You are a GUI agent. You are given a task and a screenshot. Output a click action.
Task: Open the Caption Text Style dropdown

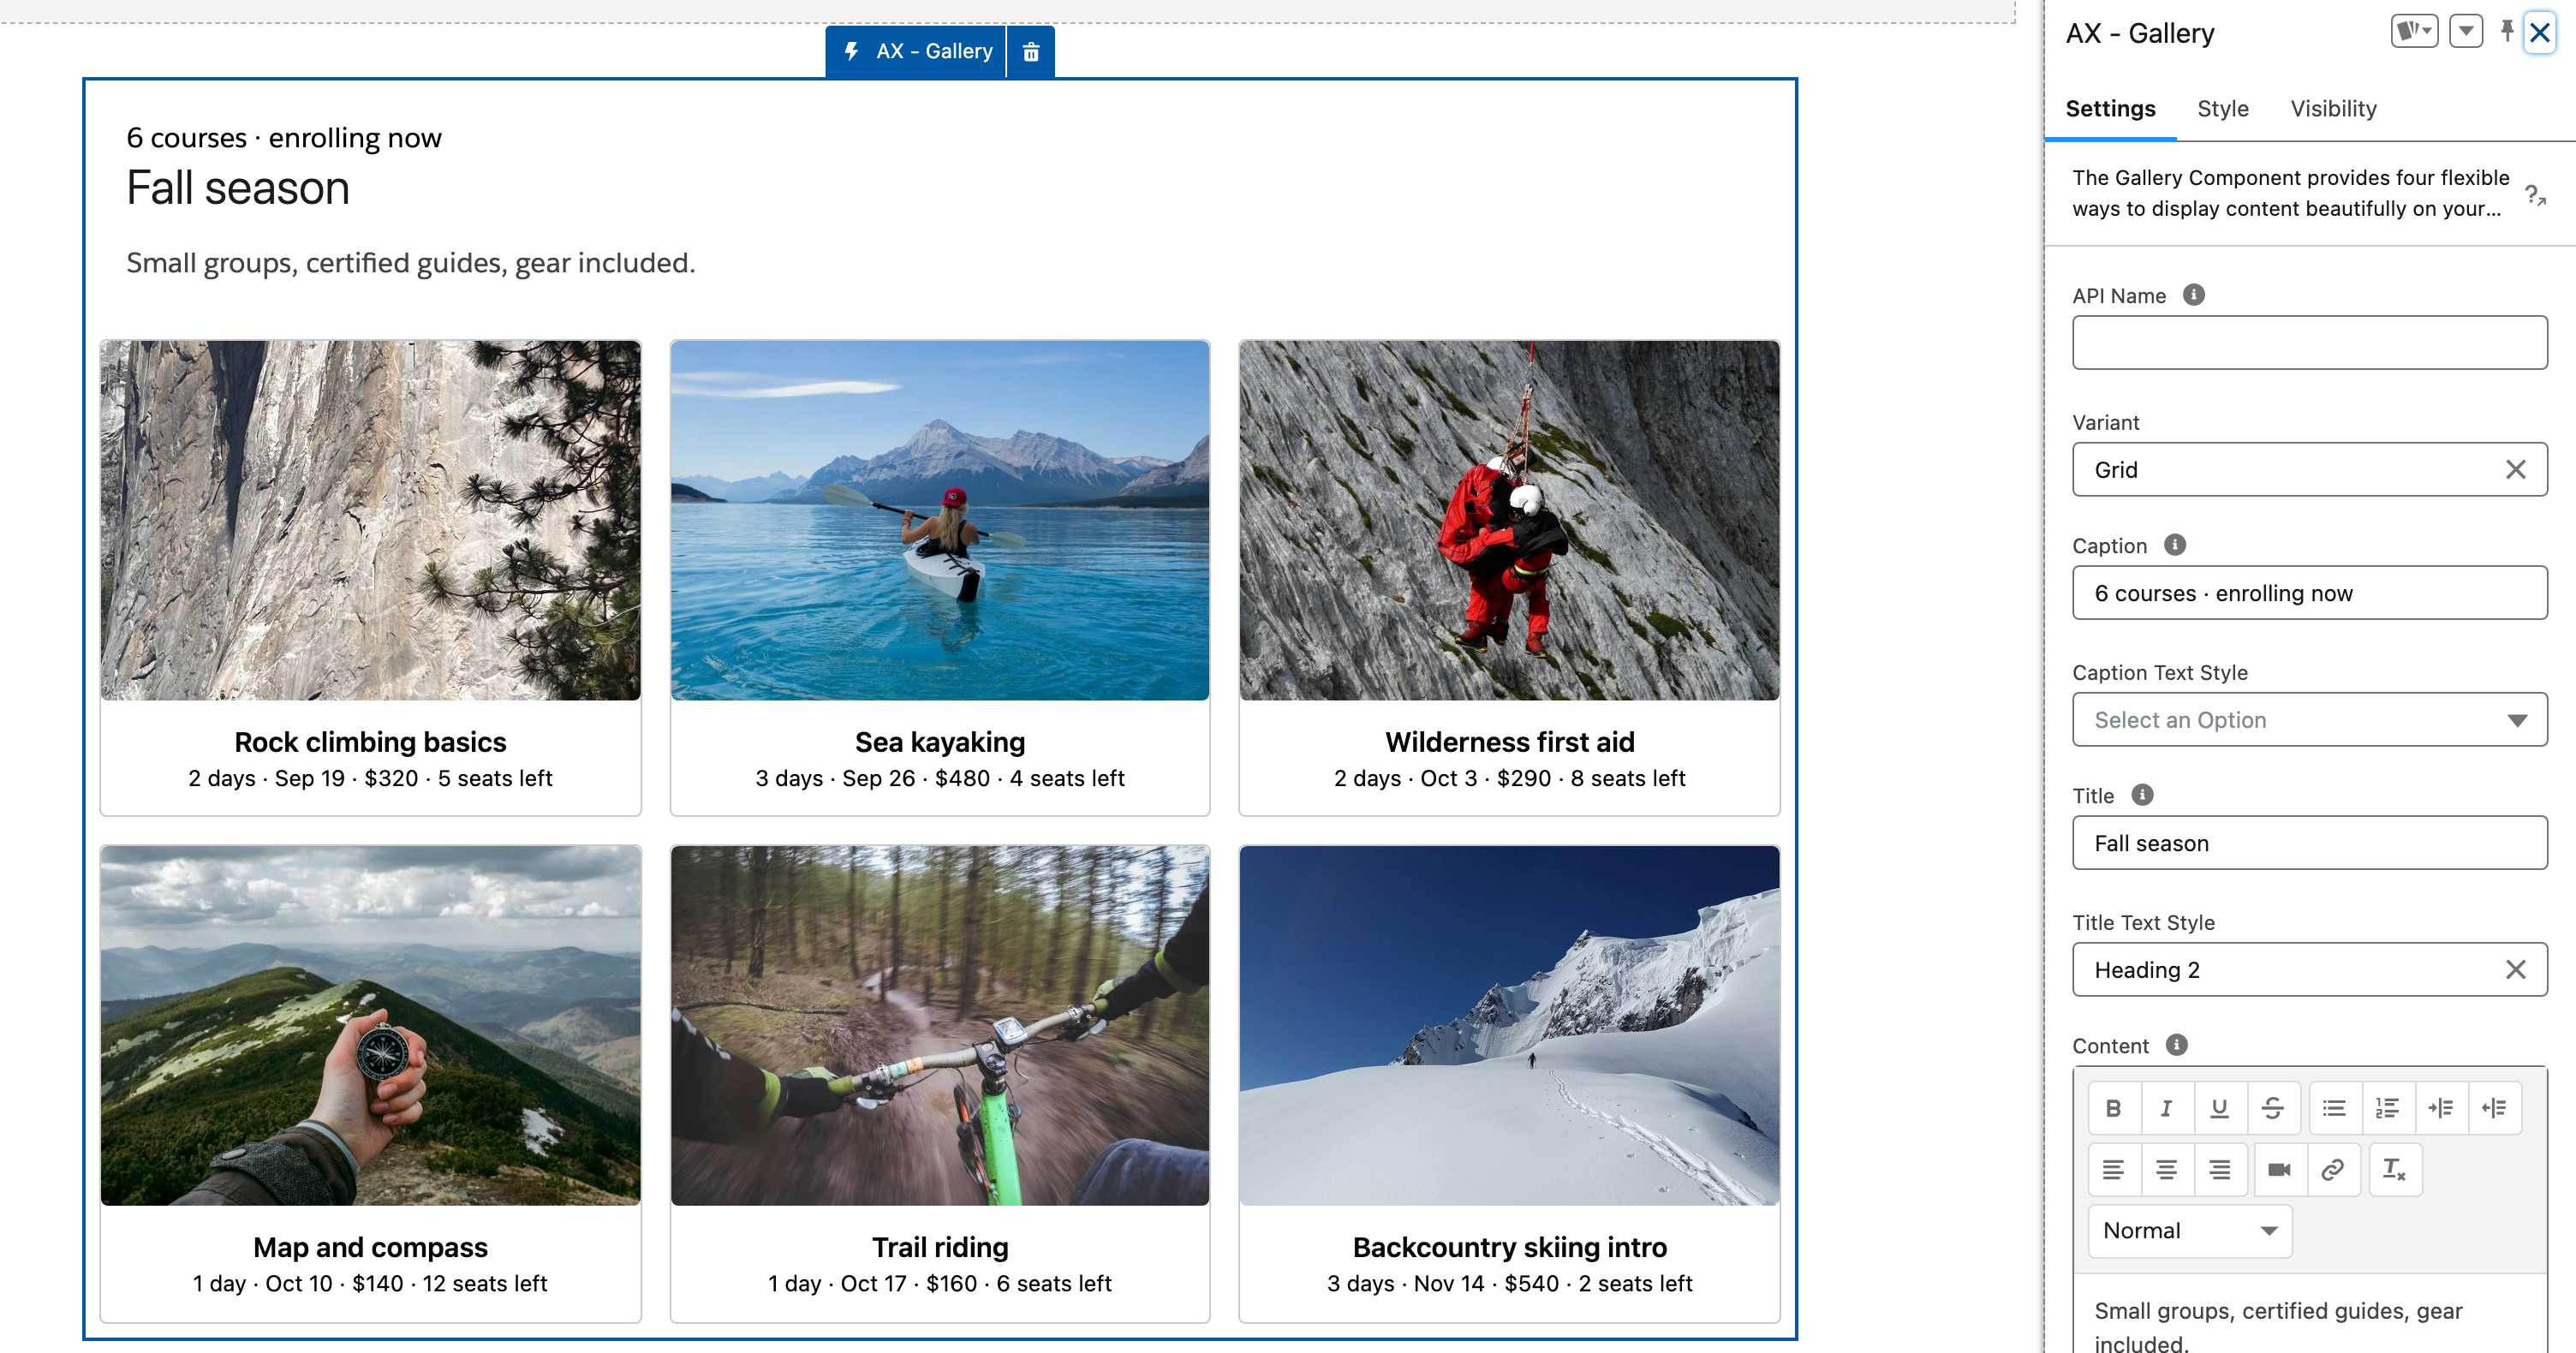(x=2309, y=720)
